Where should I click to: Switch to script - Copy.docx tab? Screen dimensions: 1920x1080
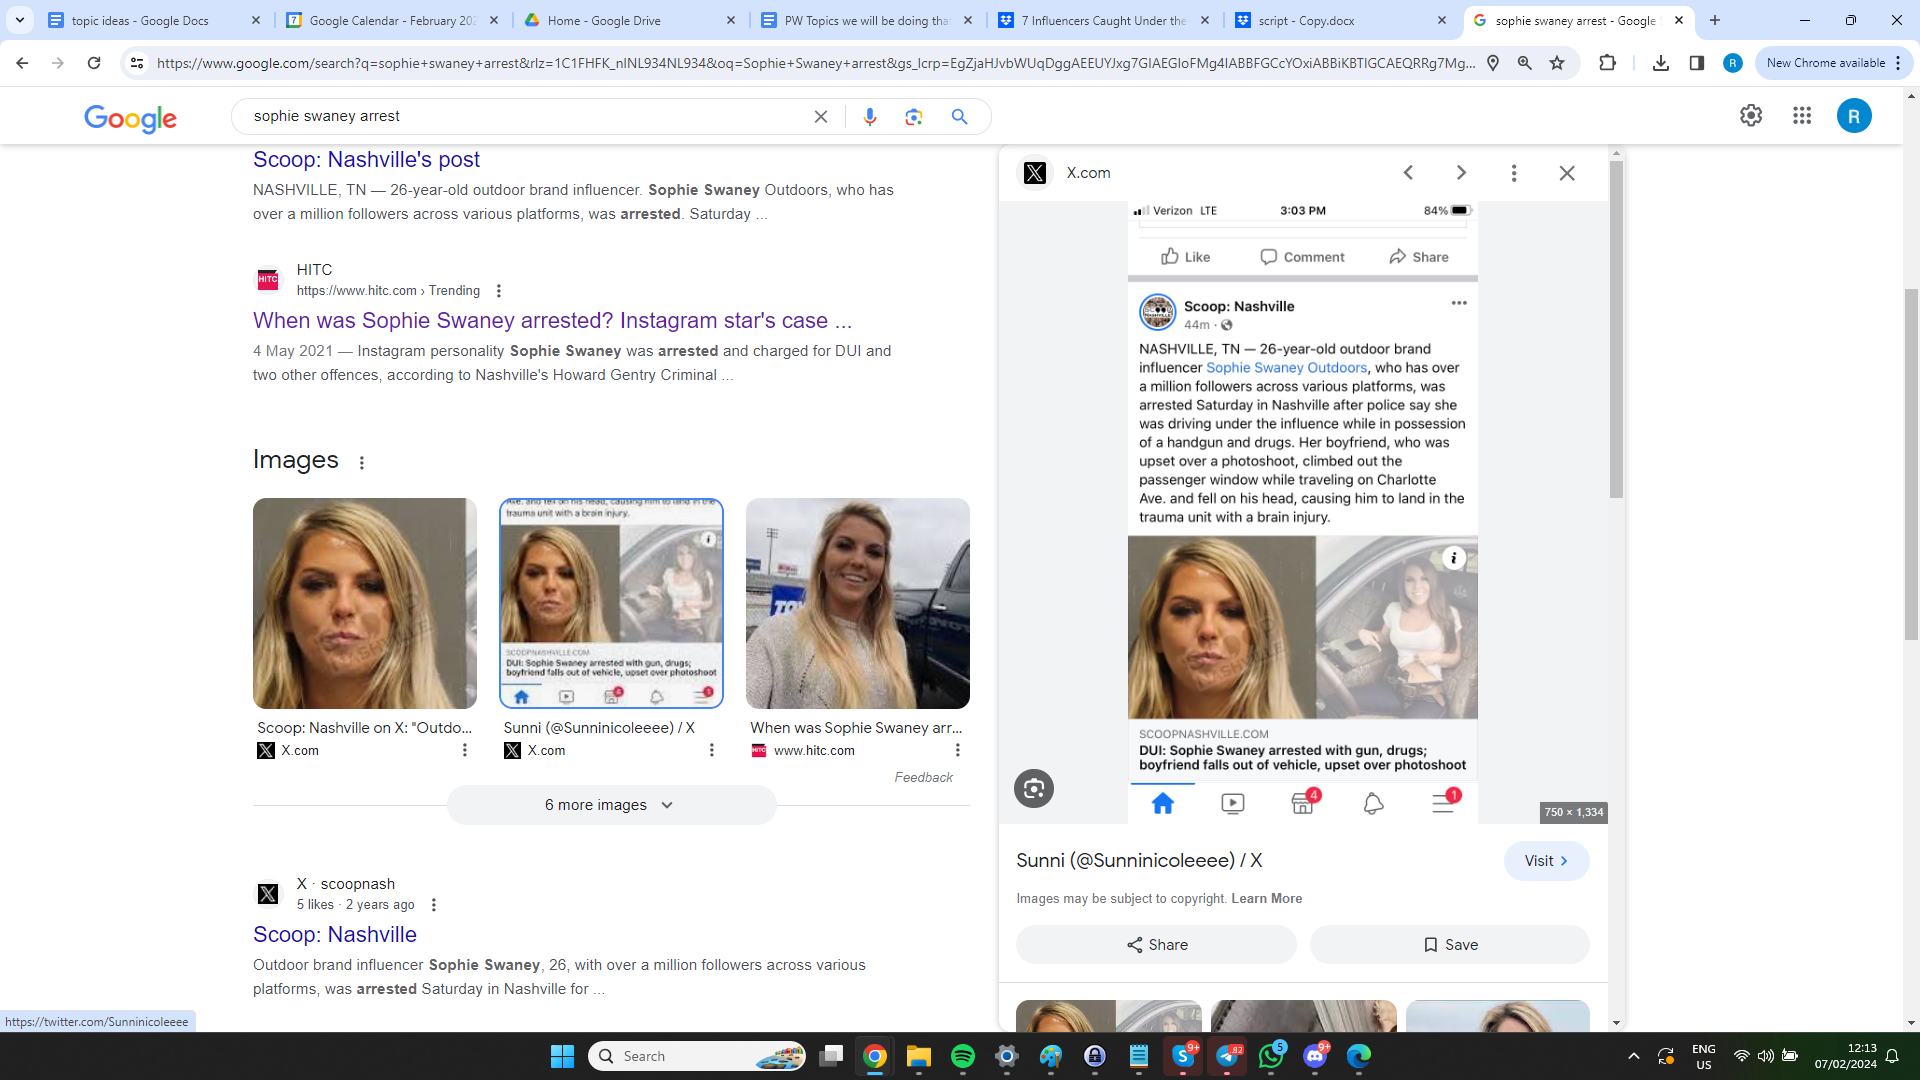(1342, 20)
